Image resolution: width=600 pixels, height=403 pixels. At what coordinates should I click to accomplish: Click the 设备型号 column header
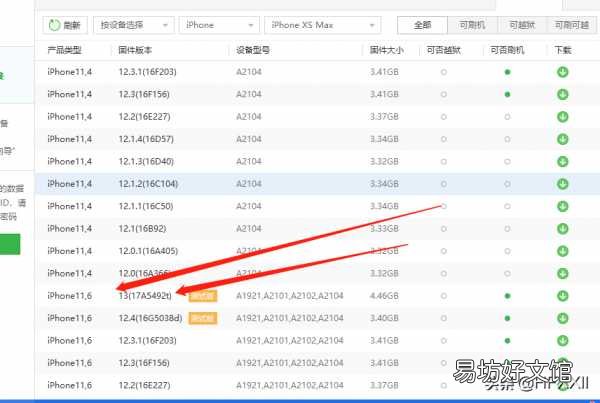(253, 50)
